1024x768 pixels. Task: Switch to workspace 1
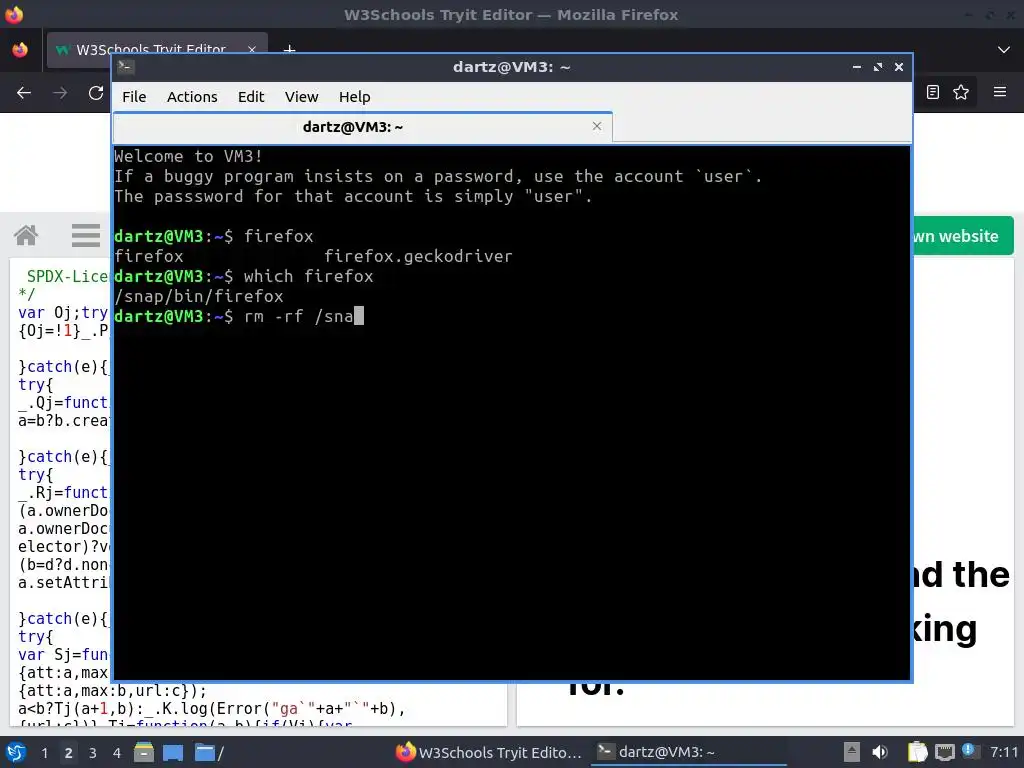click(x=44, y=753)
